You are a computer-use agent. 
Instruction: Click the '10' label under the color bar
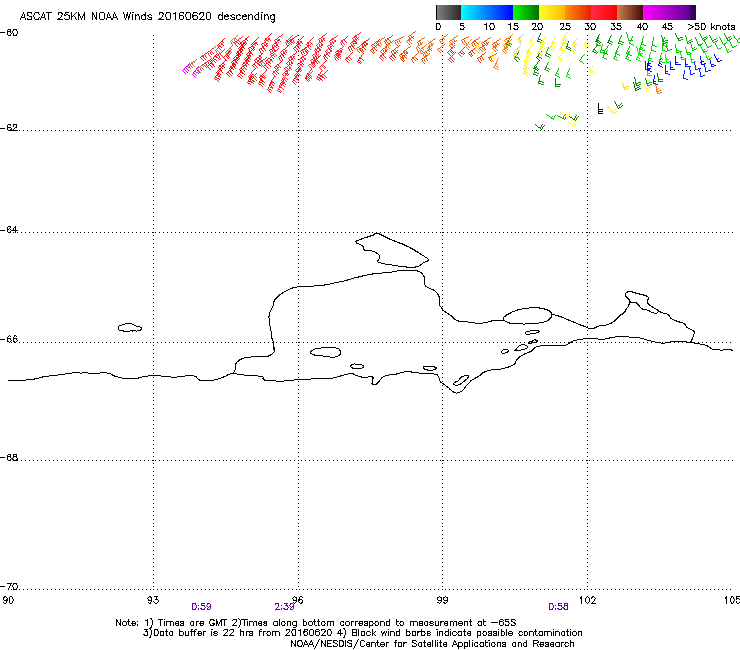click(x=489, y=27)
